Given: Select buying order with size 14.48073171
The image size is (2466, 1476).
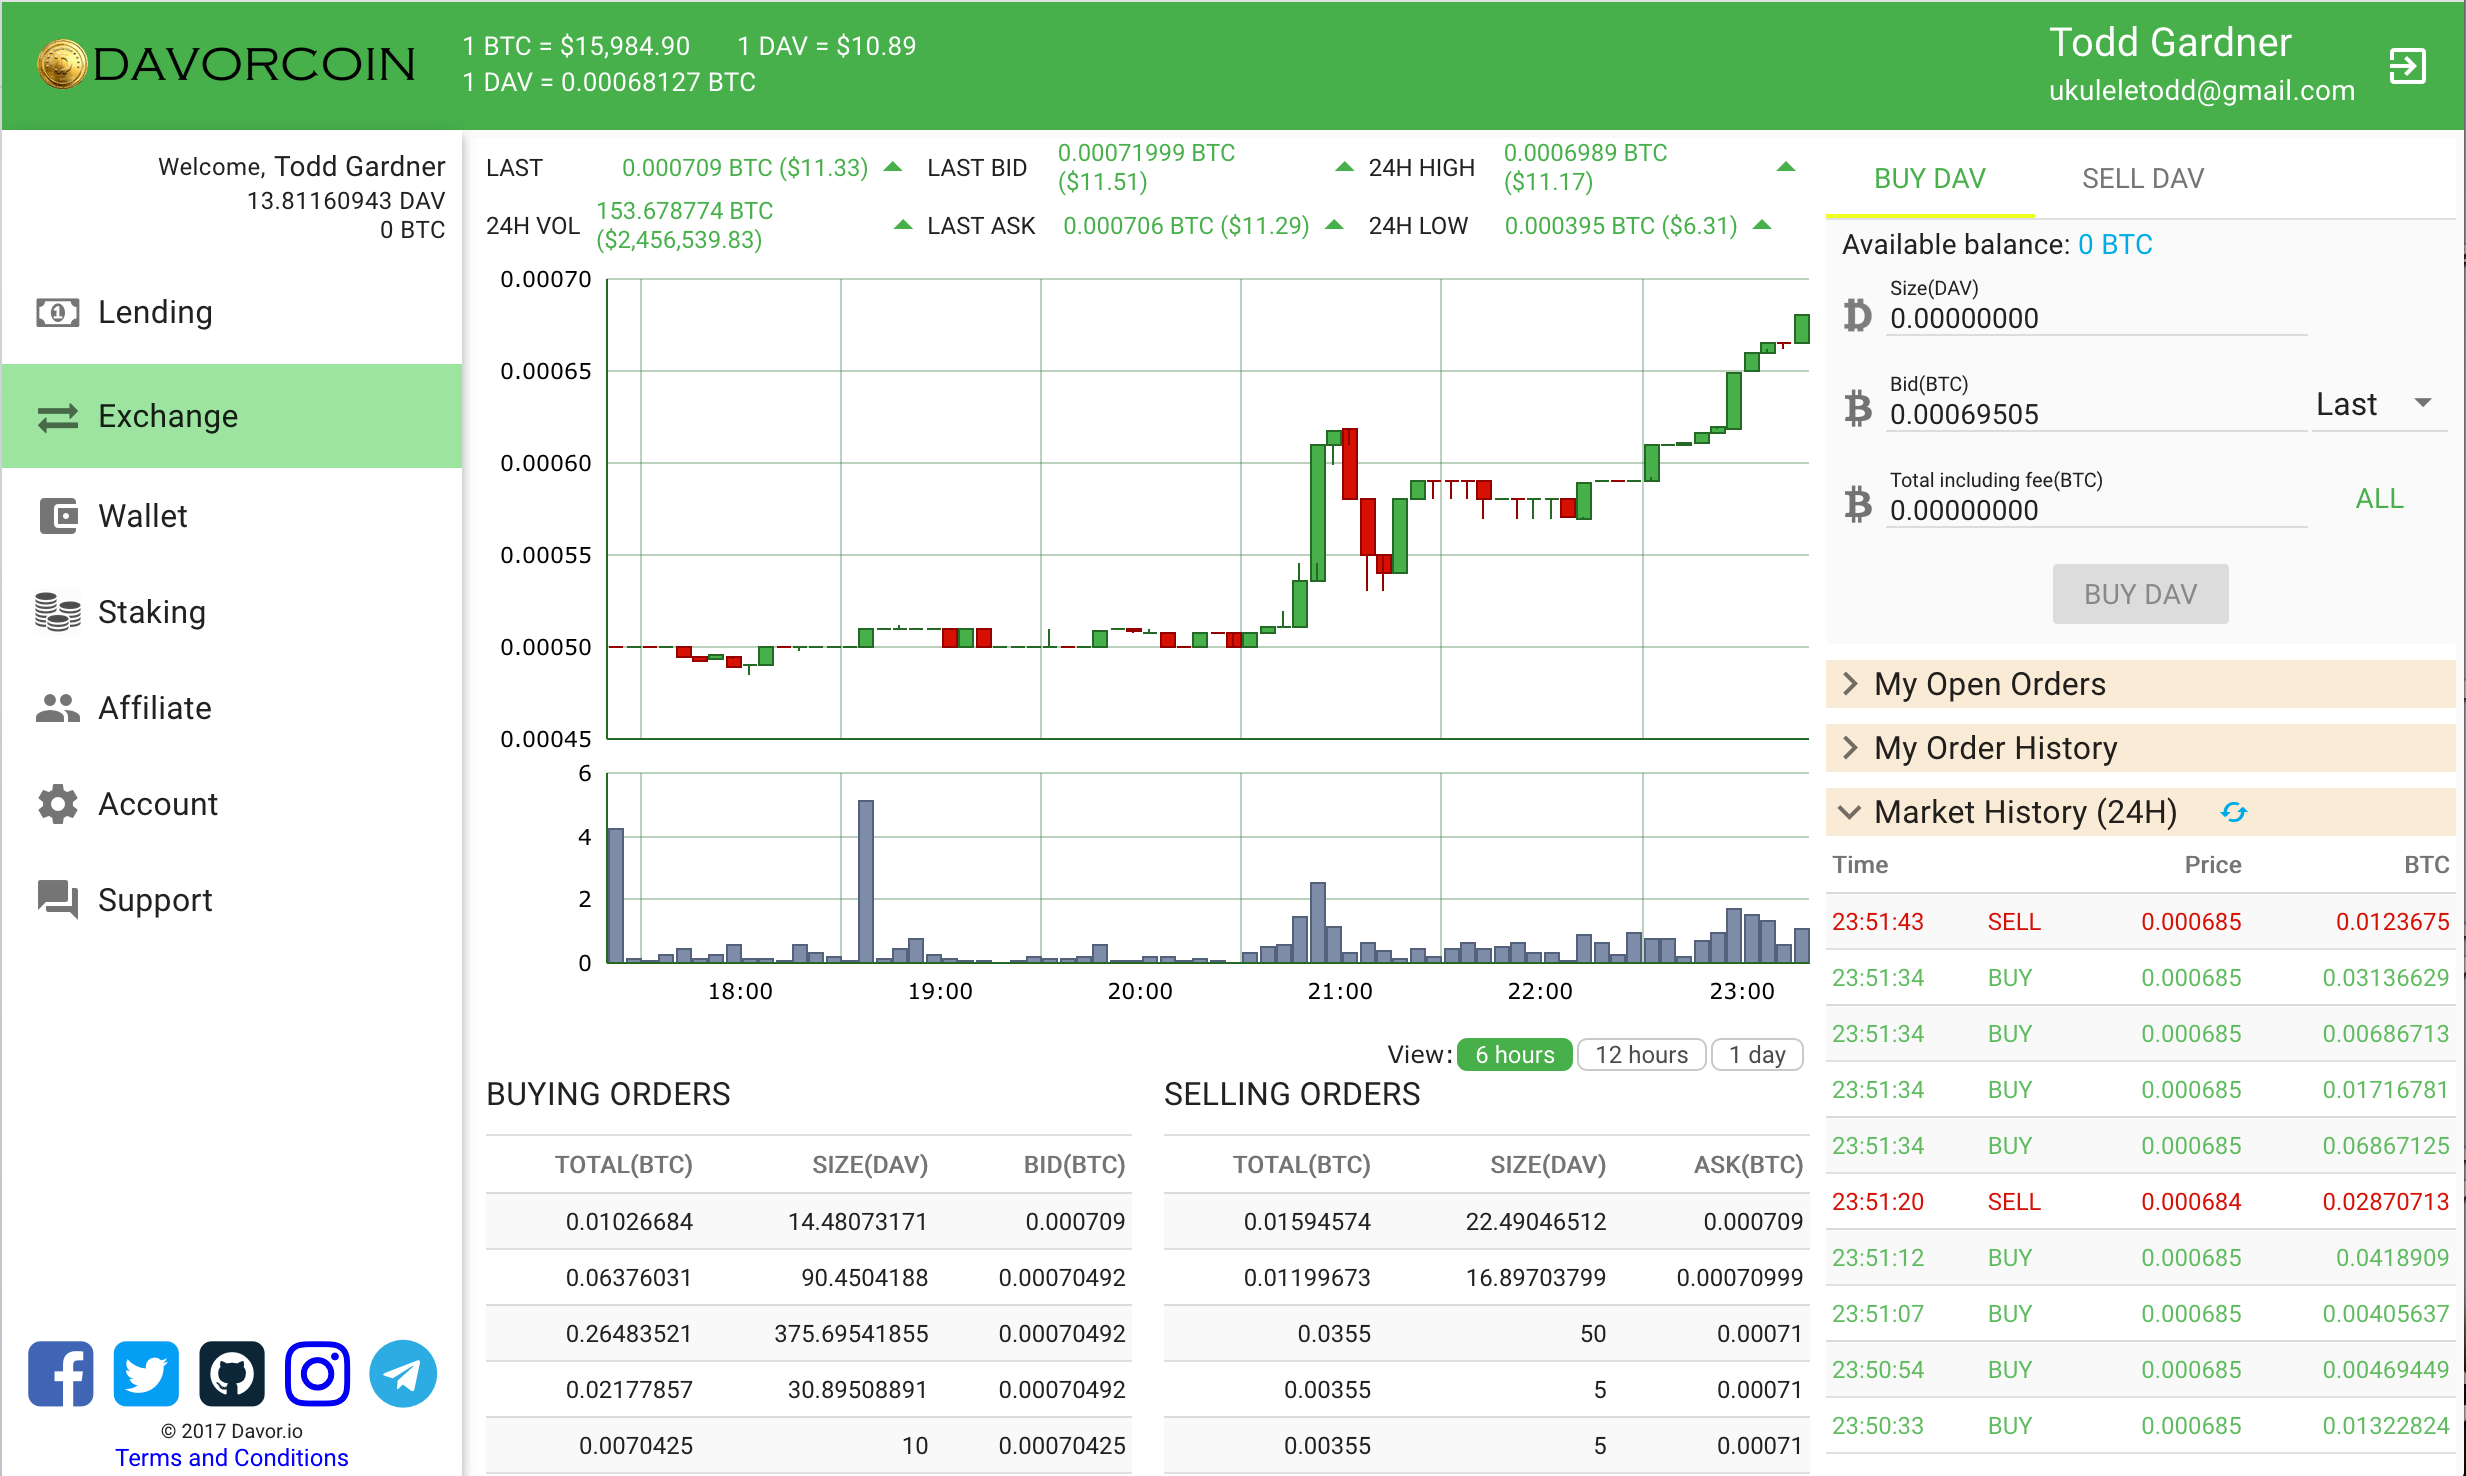Looking at the screenshot, I should (808, 1221).
